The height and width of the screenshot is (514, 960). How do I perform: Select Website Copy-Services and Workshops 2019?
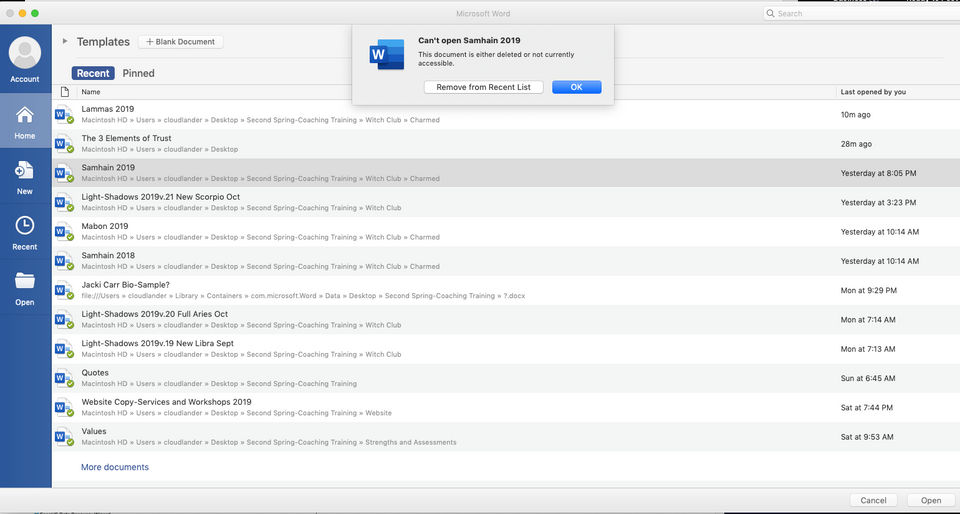pos(167,402)
